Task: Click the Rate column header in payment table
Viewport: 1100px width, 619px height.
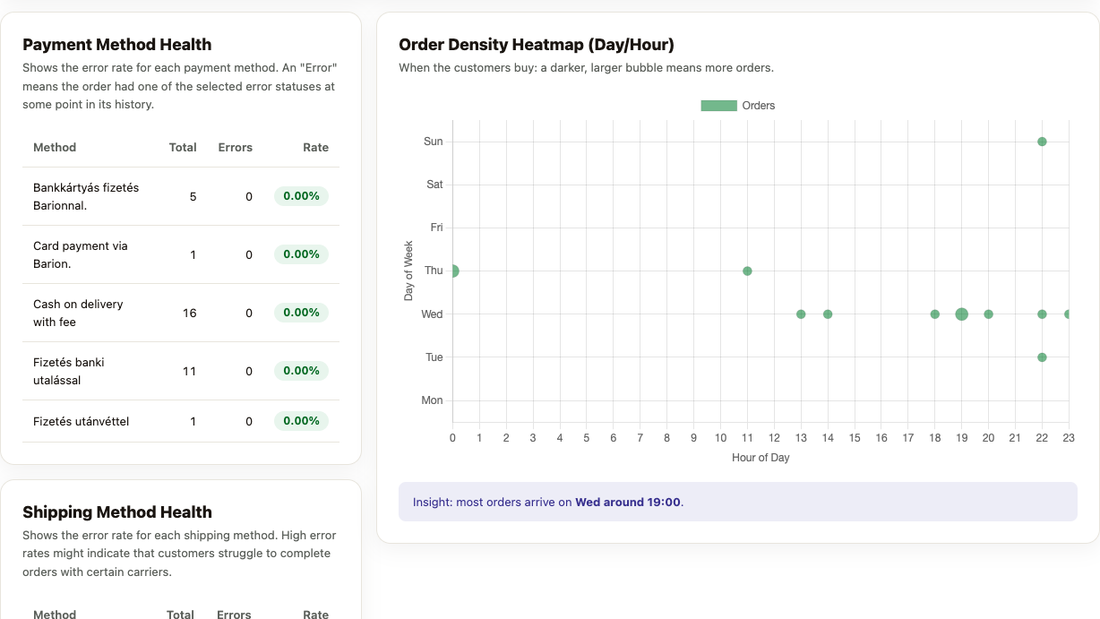Action: pos(316,147)
